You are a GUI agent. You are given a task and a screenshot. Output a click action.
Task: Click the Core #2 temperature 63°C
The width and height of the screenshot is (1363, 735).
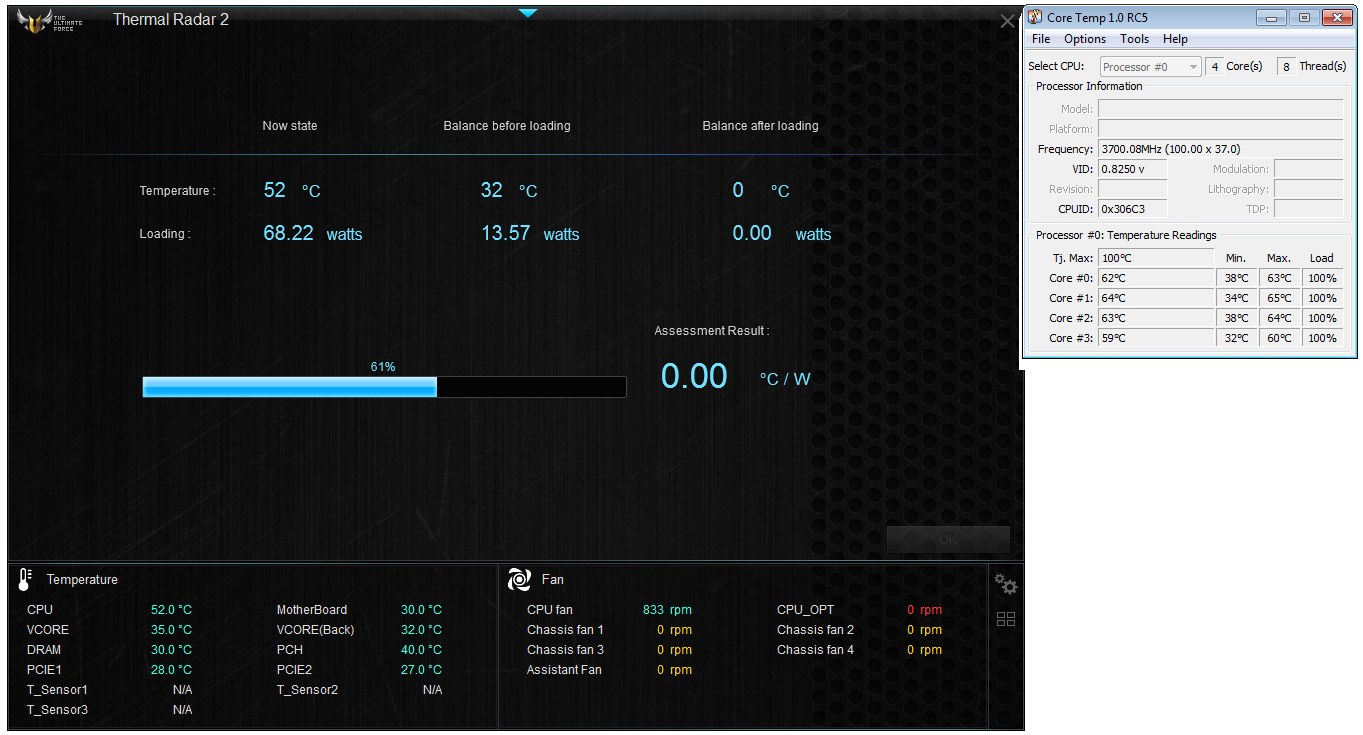pos(1156,318)
